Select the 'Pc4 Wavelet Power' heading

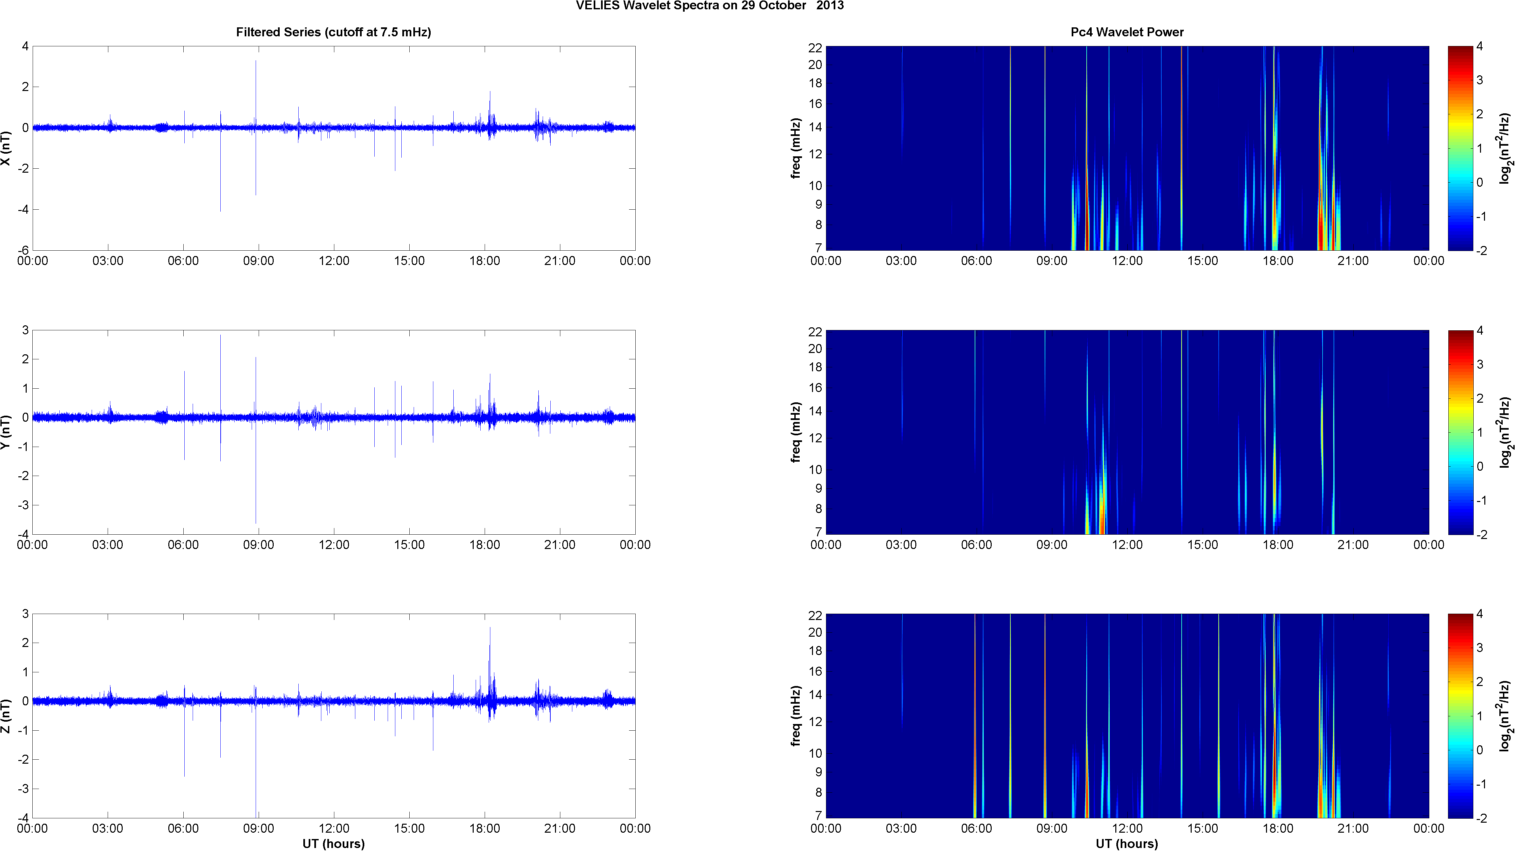tap(1126, 32)
